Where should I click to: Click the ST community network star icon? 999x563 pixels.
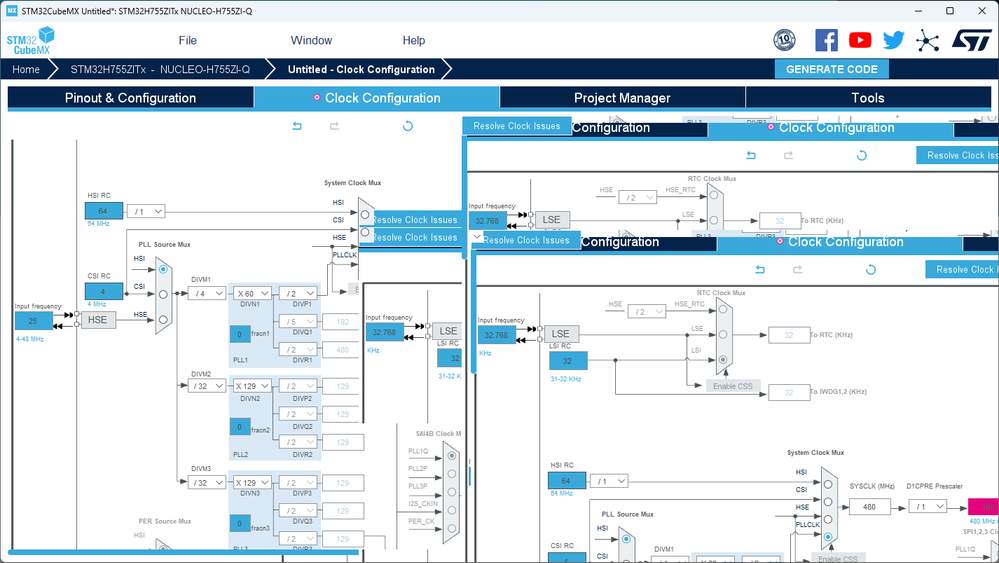(928, 41)
